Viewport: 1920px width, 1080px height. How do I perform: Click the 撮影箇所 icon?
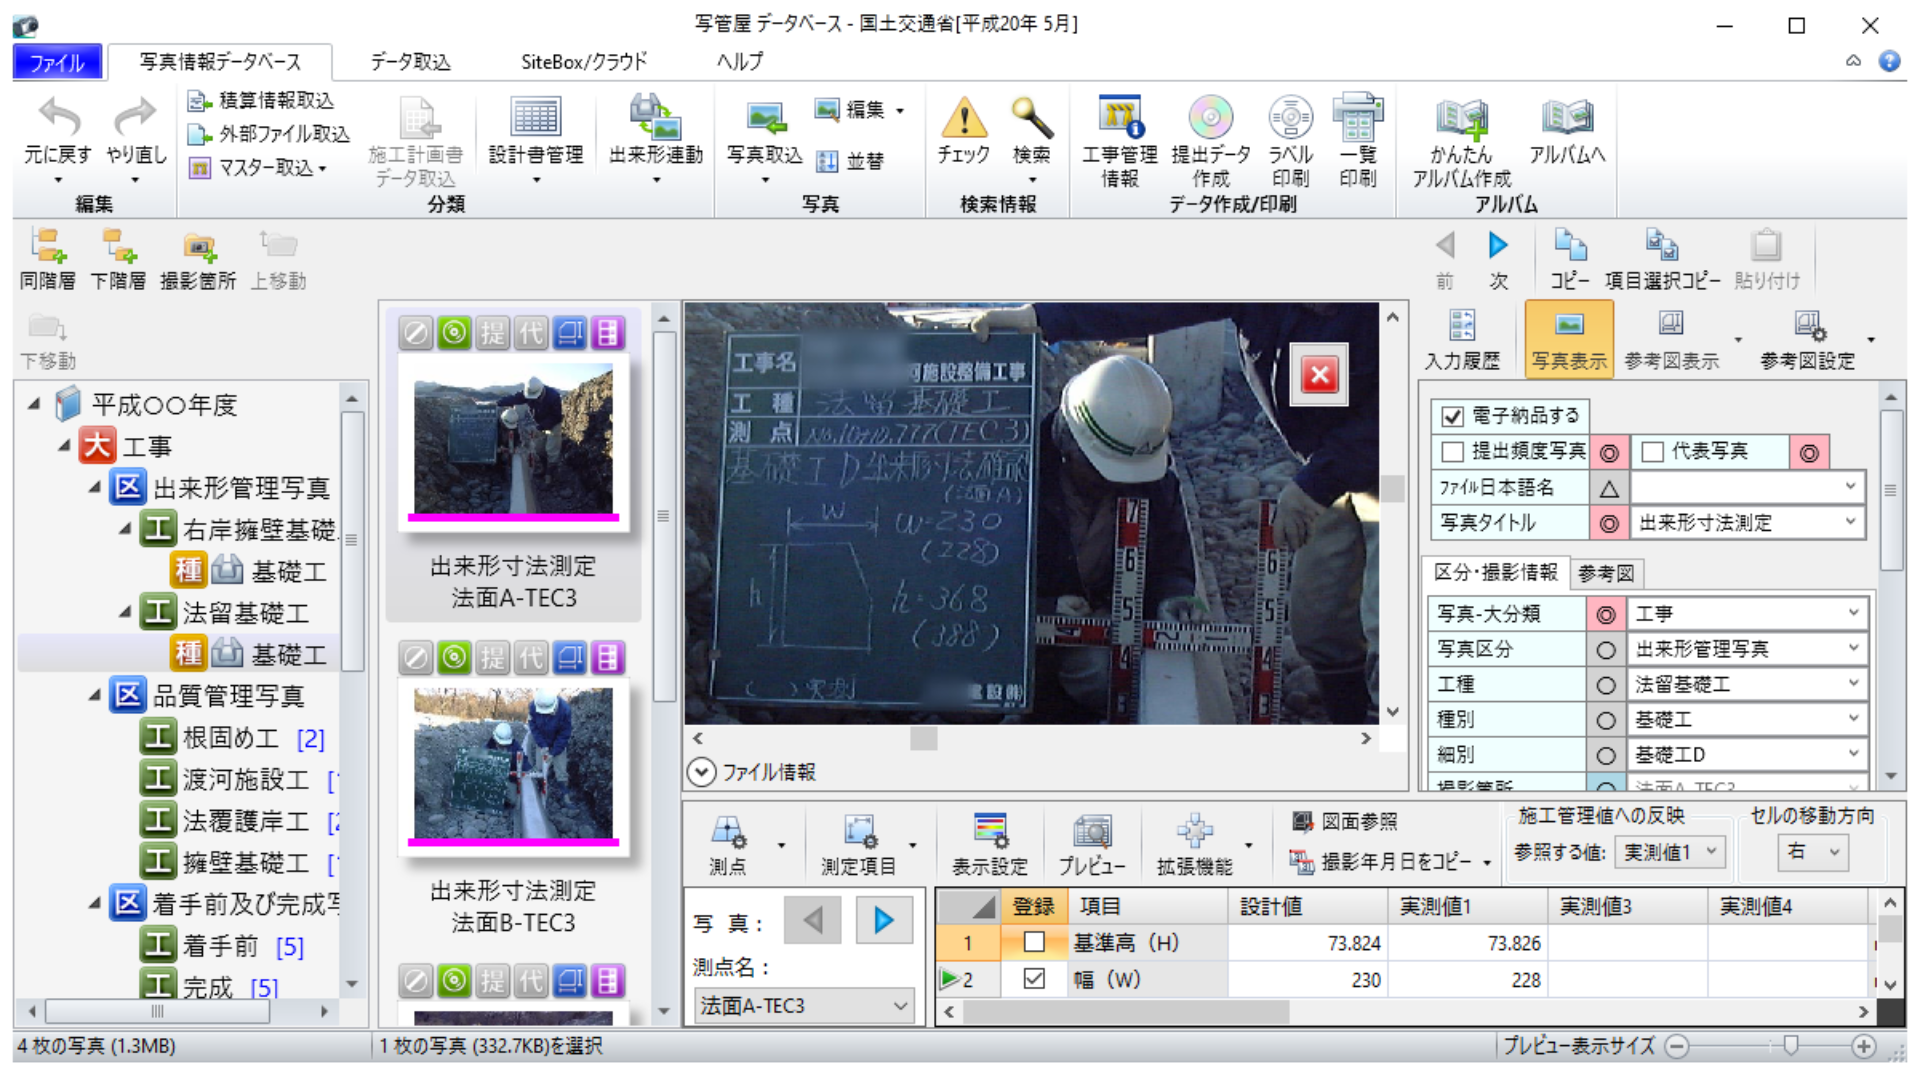click(199, 255)
